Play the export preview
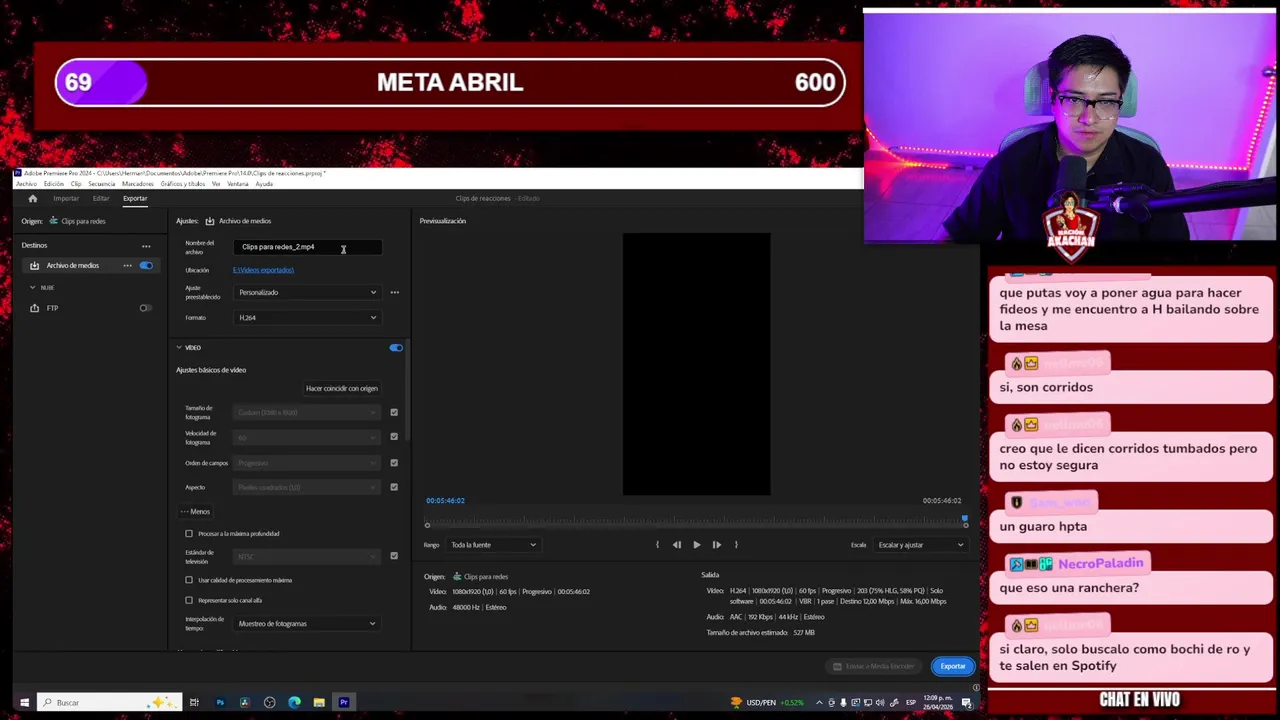 click(697, 545)
